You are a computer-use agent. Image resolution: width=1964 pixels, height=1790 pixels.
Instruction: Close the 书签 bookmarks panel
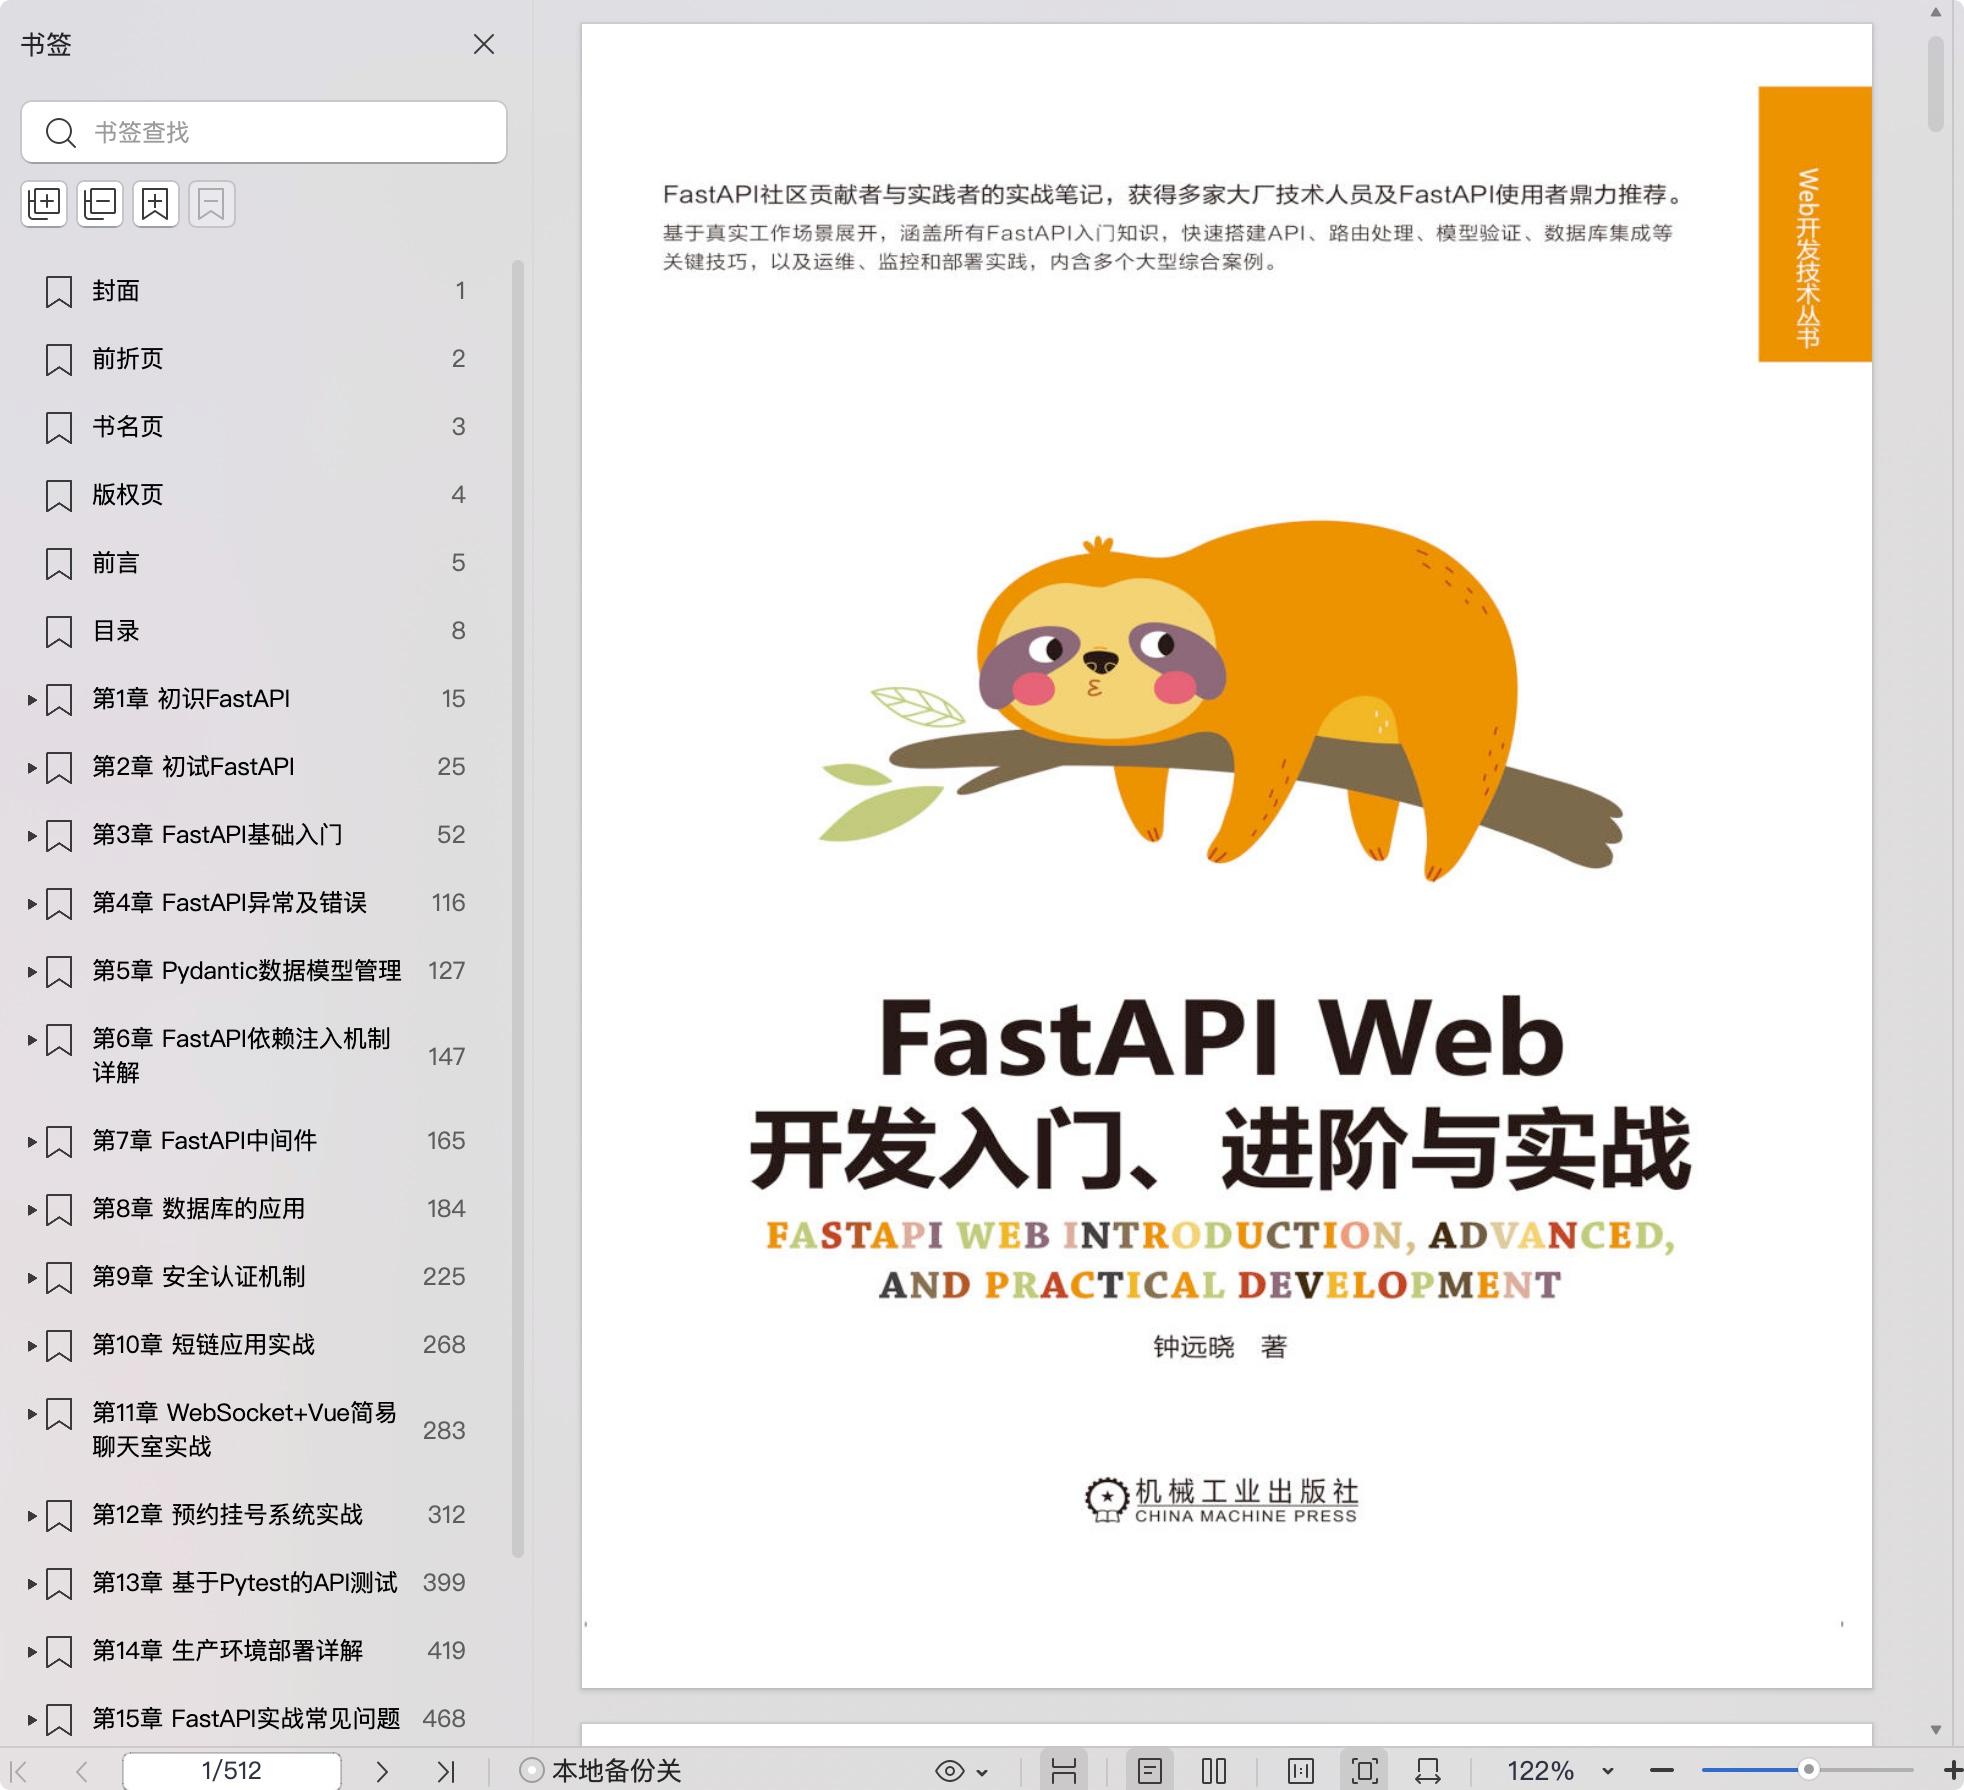point(484,44)
